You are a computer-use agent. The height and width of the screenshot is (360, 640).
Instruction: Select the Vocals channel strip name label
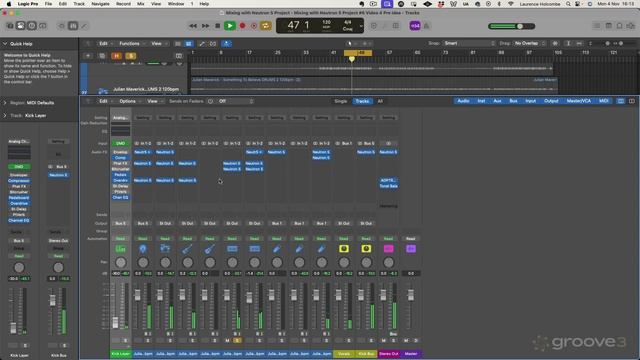(x=344, y=354)
